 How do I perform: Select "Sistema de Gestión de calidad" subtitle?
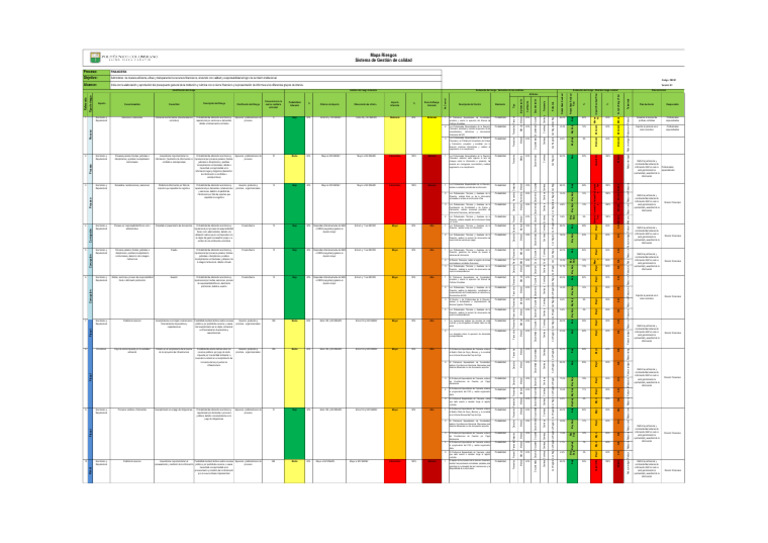point(384,60)
